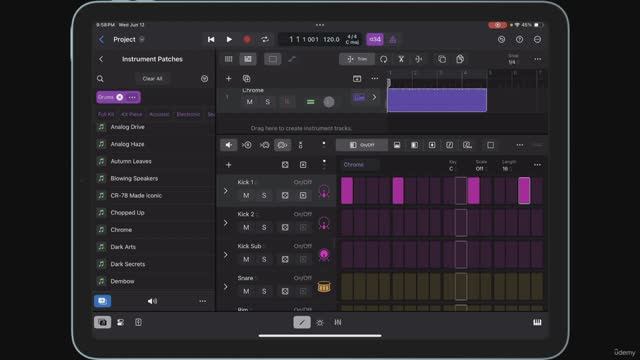Open the pattern Length setting
Viewport: 640px width, 360px height.
point(509,165)
